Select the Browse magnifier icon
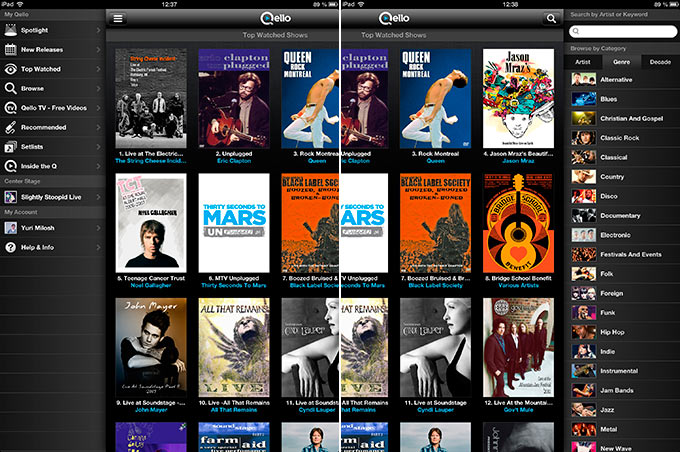 point(10,88)
